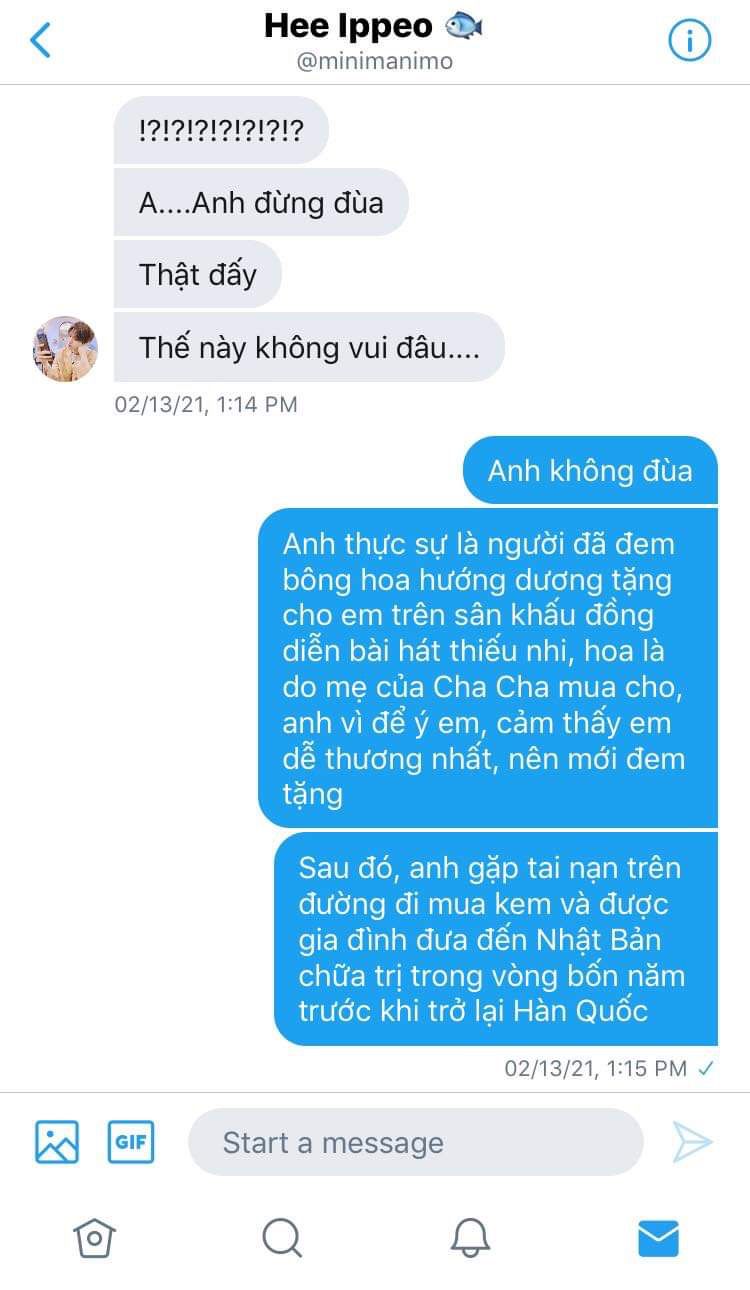The height and width of the screenshot is (1290, 750).
Task: Tap the 'Thật đấy' message bubble
Action: [198, 274]
